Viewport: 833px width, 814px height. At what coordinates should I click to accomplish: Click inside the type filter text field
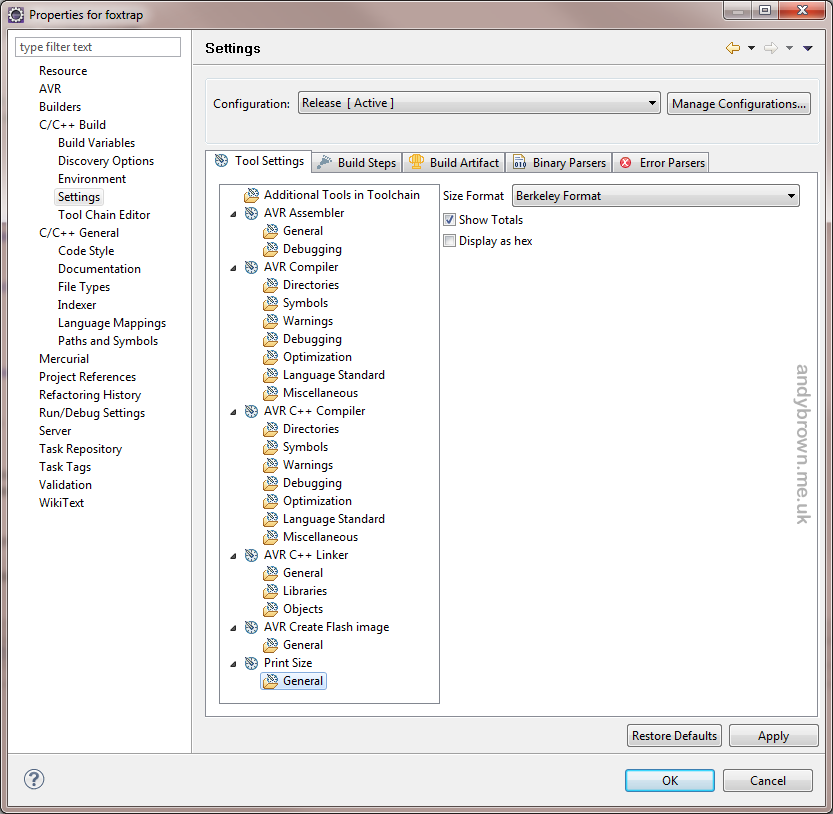point(97,47)
